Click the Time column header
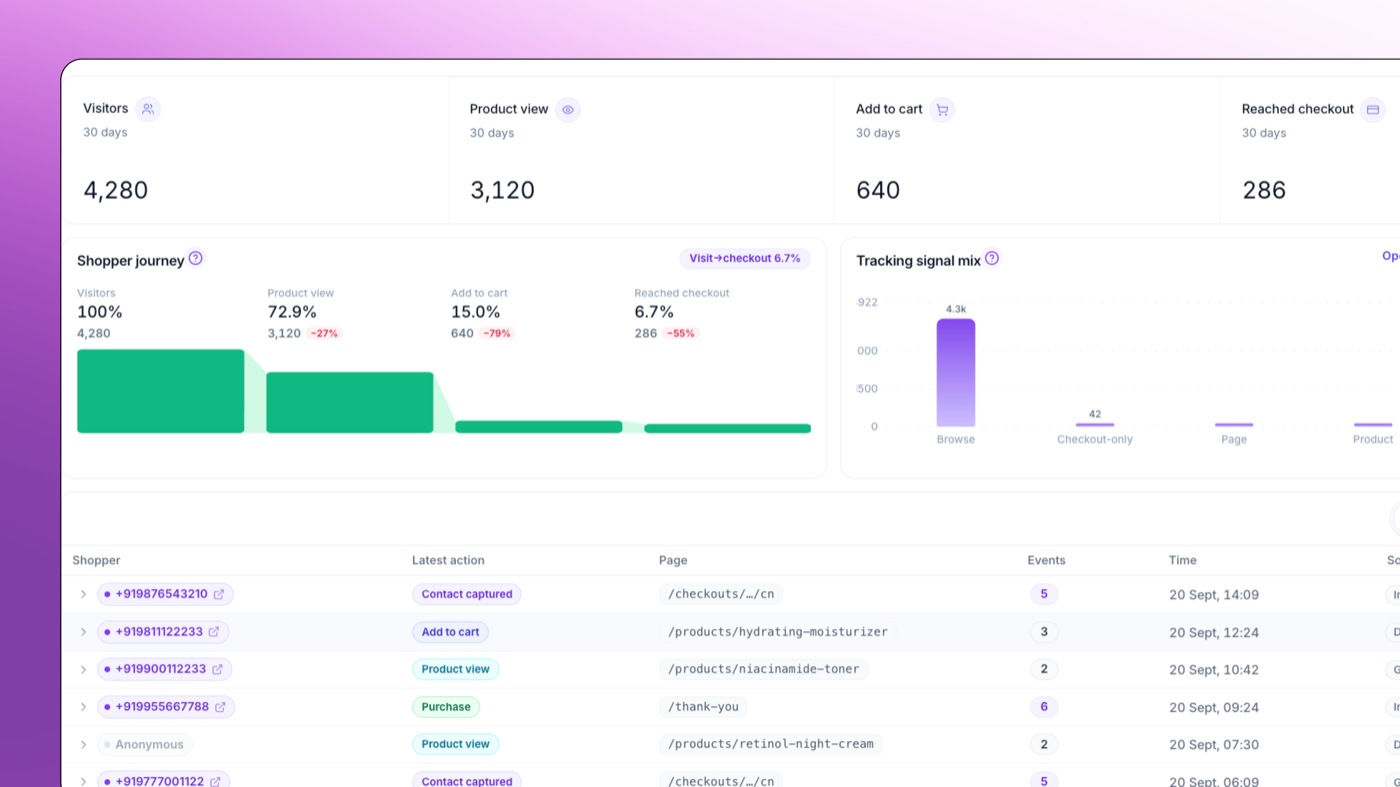This screenshot has height=787, width=1400. [1183, 560]
